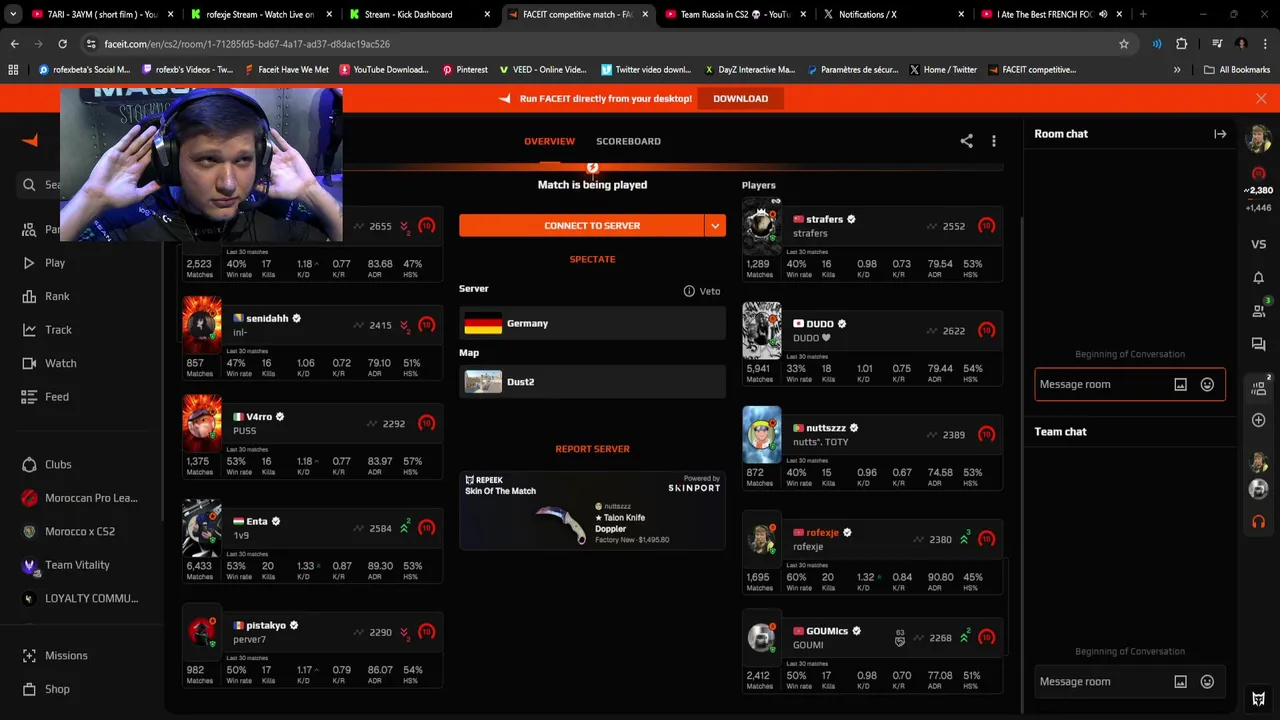Open DUDO player avatar
1280x720 pixels.
(761, 330)
